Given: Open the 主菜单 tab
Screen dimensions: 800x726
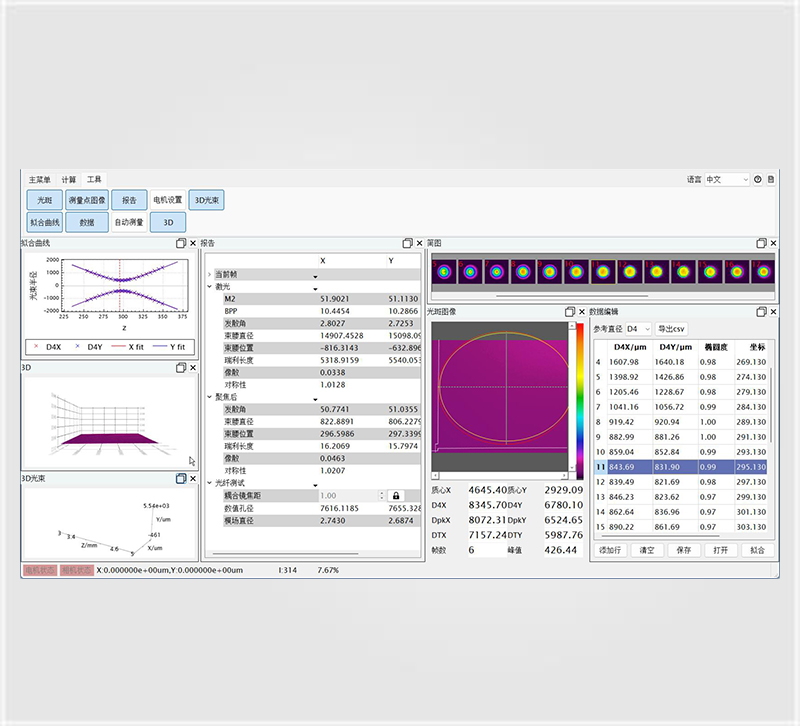Looking at the screenshot, I should point(39,179).
